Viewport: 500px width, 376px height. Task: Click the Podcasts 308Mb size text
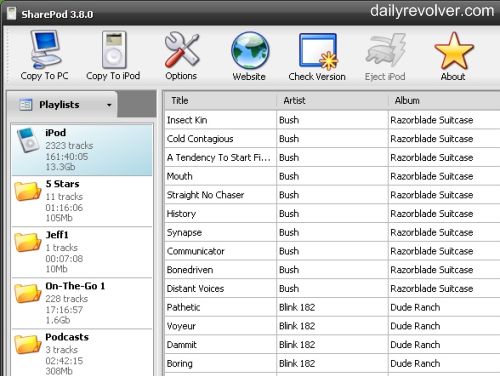click(59, 371)
